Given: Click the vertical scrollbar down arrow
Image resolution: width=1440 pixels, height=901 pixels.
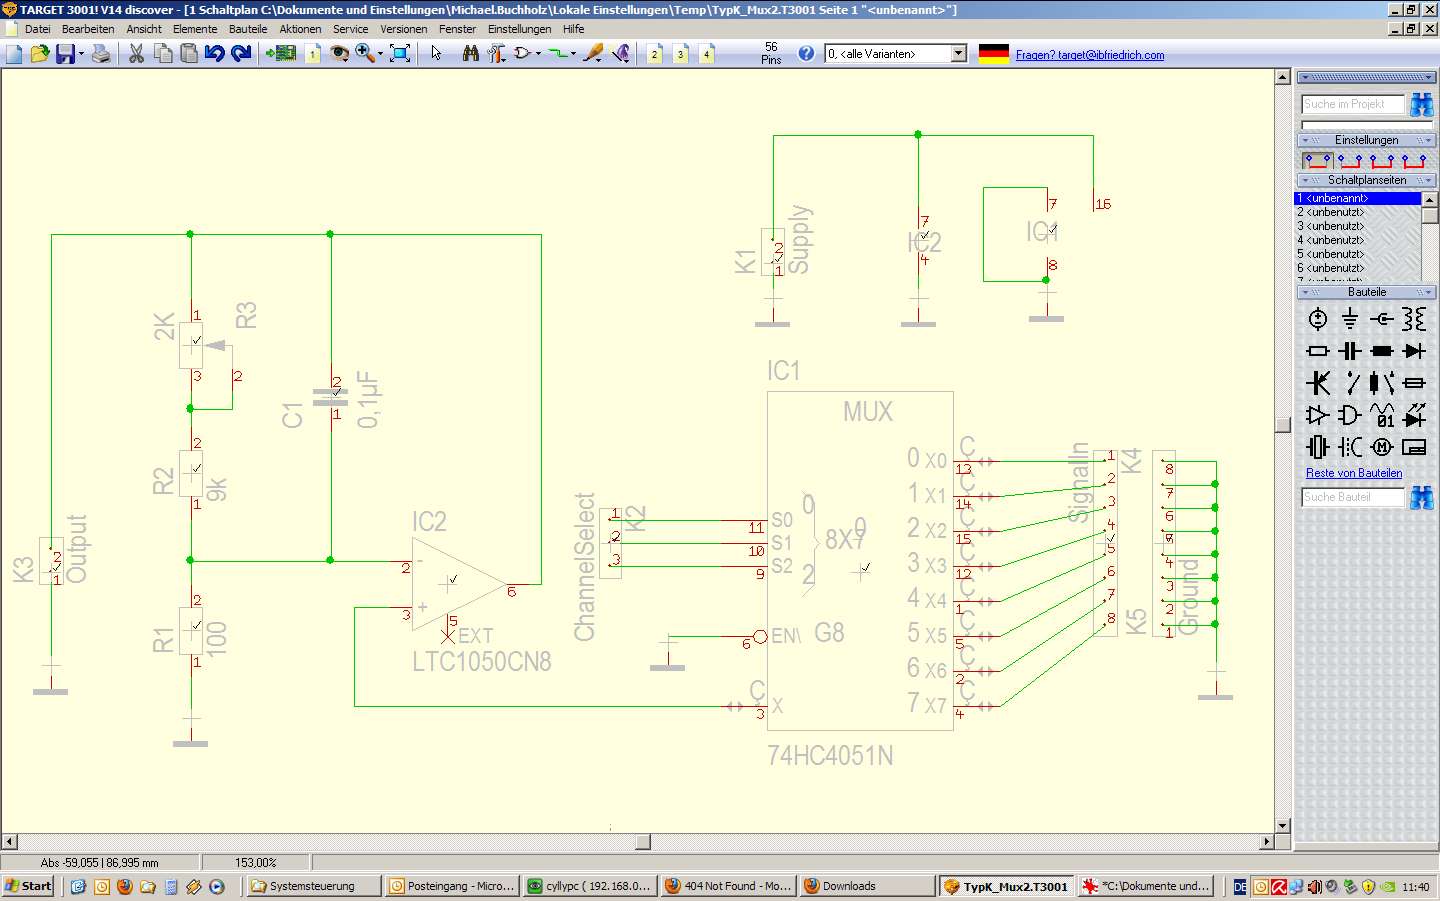Looking at the screenshot, I should click(x=1283, y=826).
